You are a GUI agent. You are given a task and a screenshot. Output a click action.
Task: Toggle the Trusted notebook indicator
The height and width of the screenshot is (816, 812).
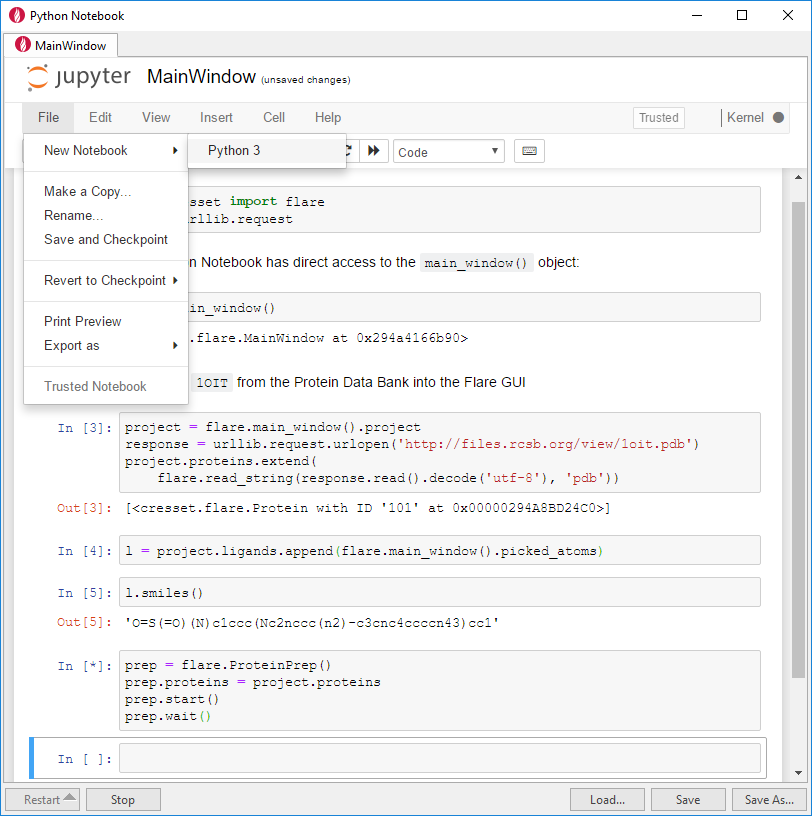pyautogui.click(x=658, y=118)
